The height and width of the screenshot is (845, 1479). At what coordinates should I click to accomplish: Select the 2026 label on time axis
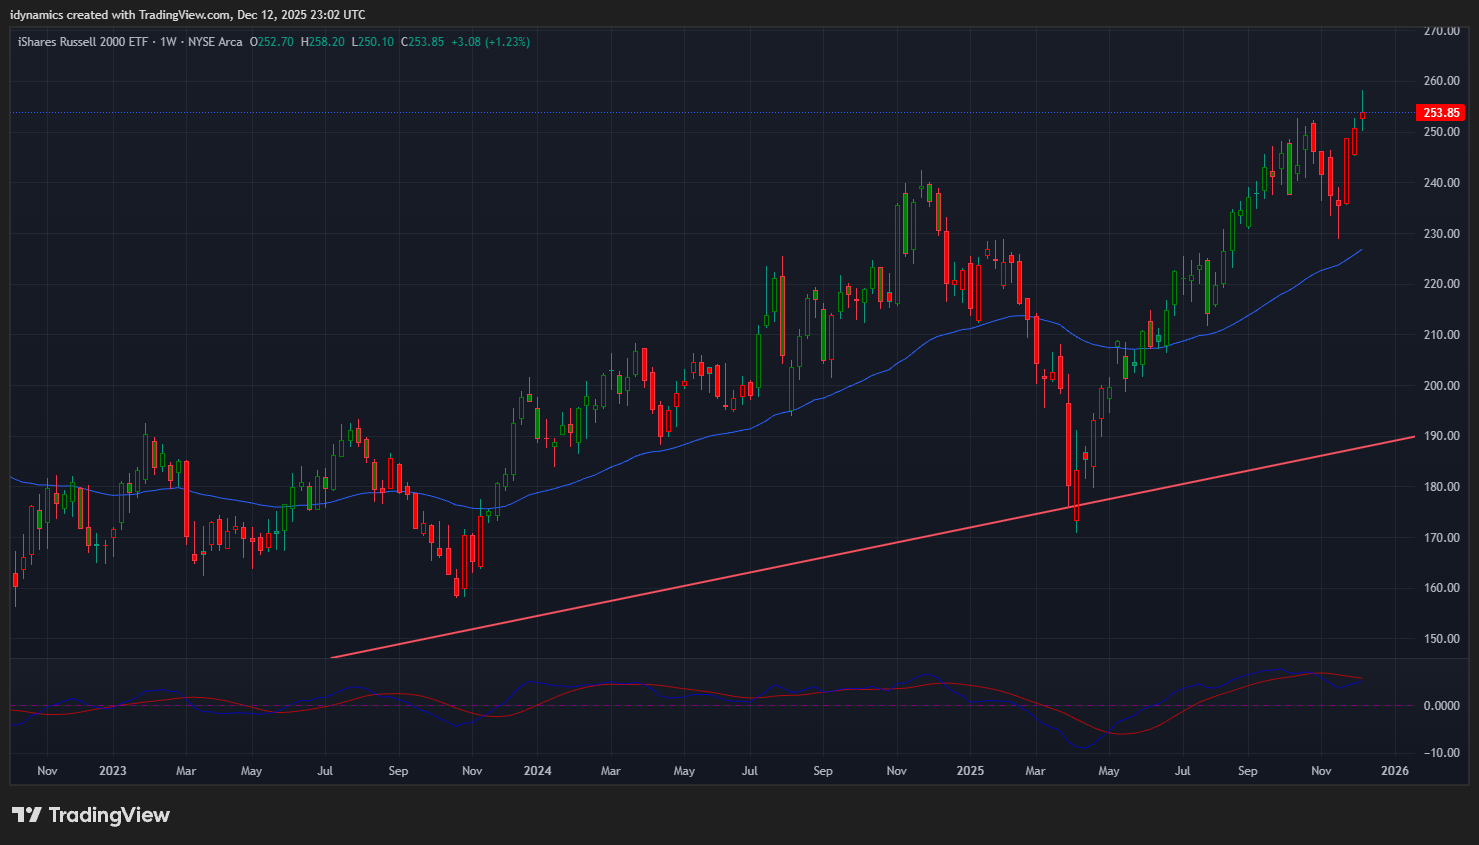pos(1394,771)
